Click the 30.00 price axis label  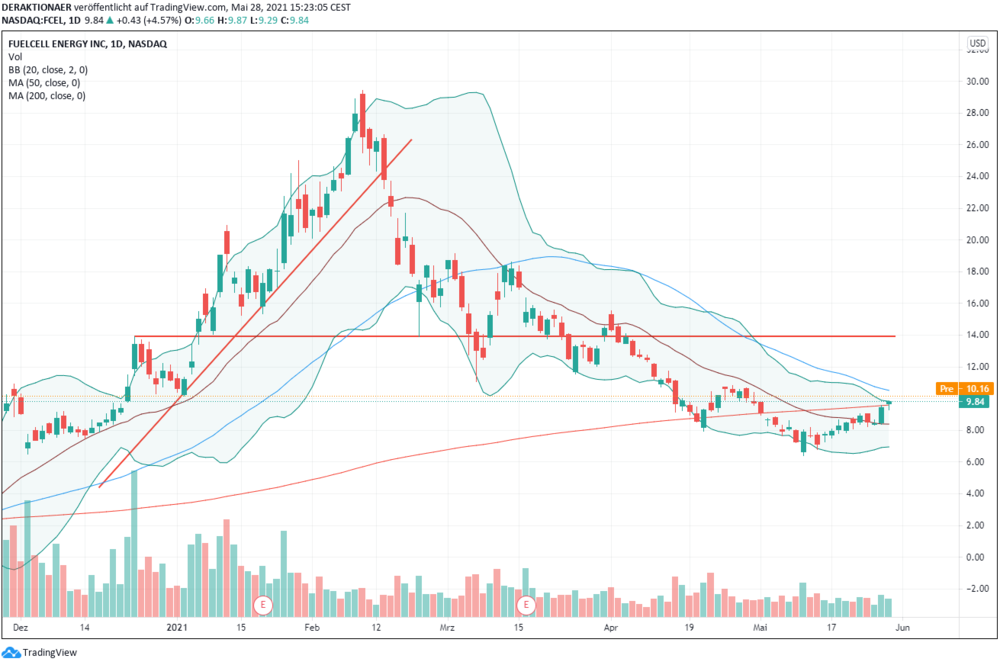(x=978, y=81)
